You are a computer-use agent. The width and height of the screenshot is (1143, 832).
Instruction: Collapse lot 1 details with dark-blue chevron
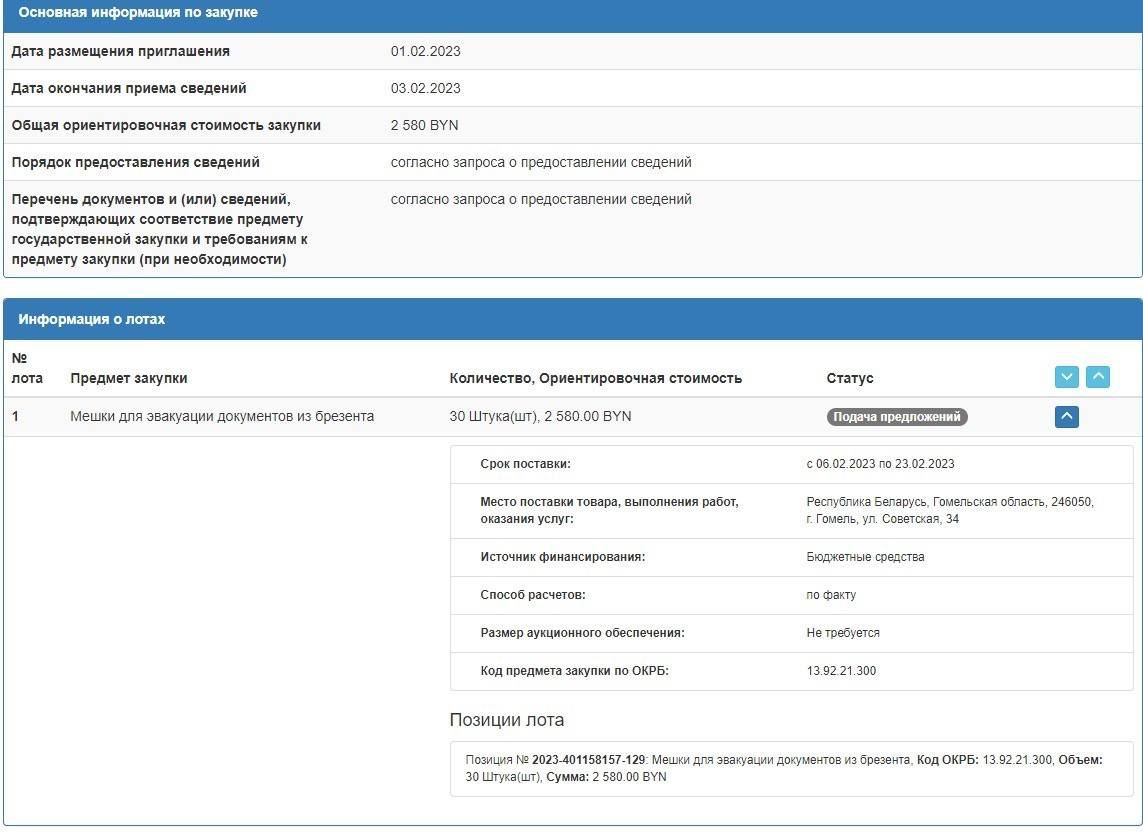pos(1066,416)
